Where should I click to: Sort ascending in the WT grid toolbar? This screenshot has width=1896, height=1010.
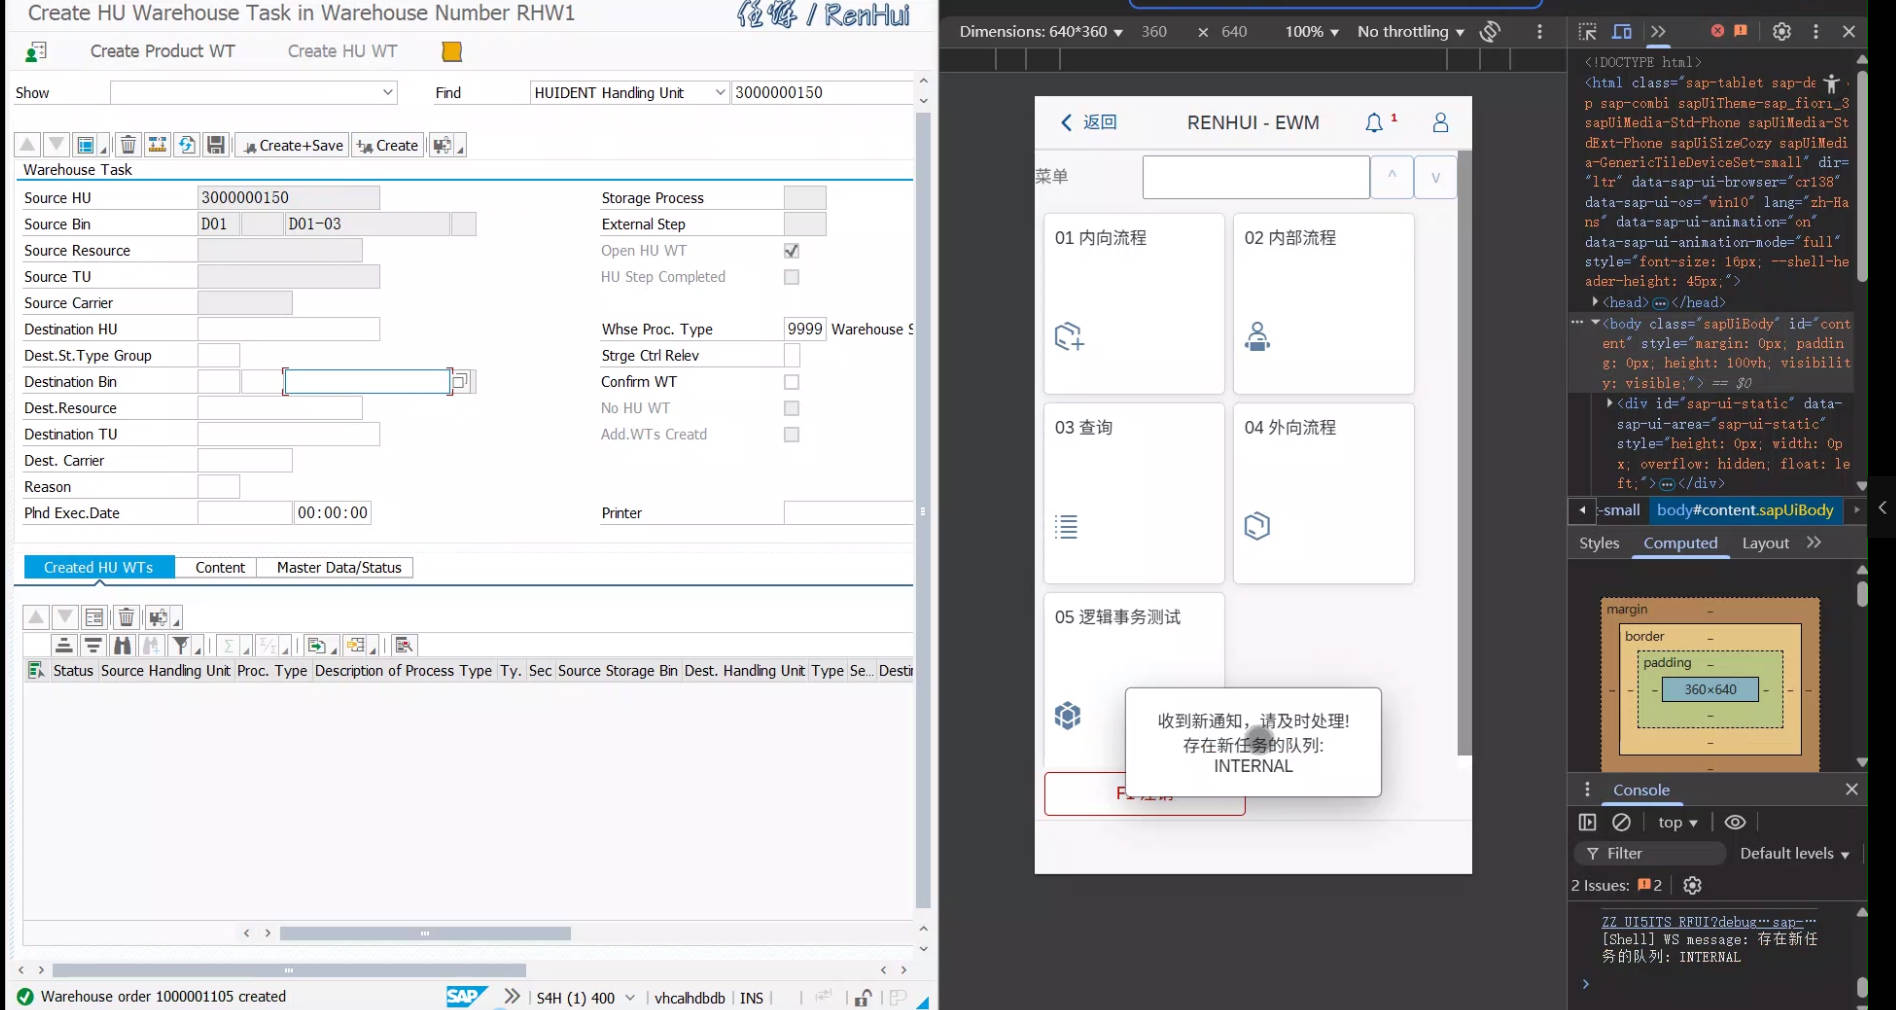click(64, 645)
